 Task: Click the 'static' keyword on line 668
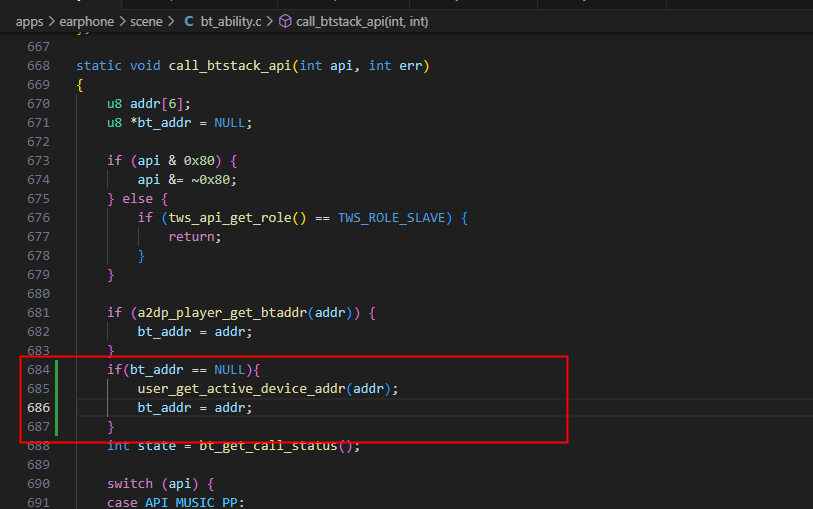click(x=99, y=66)
